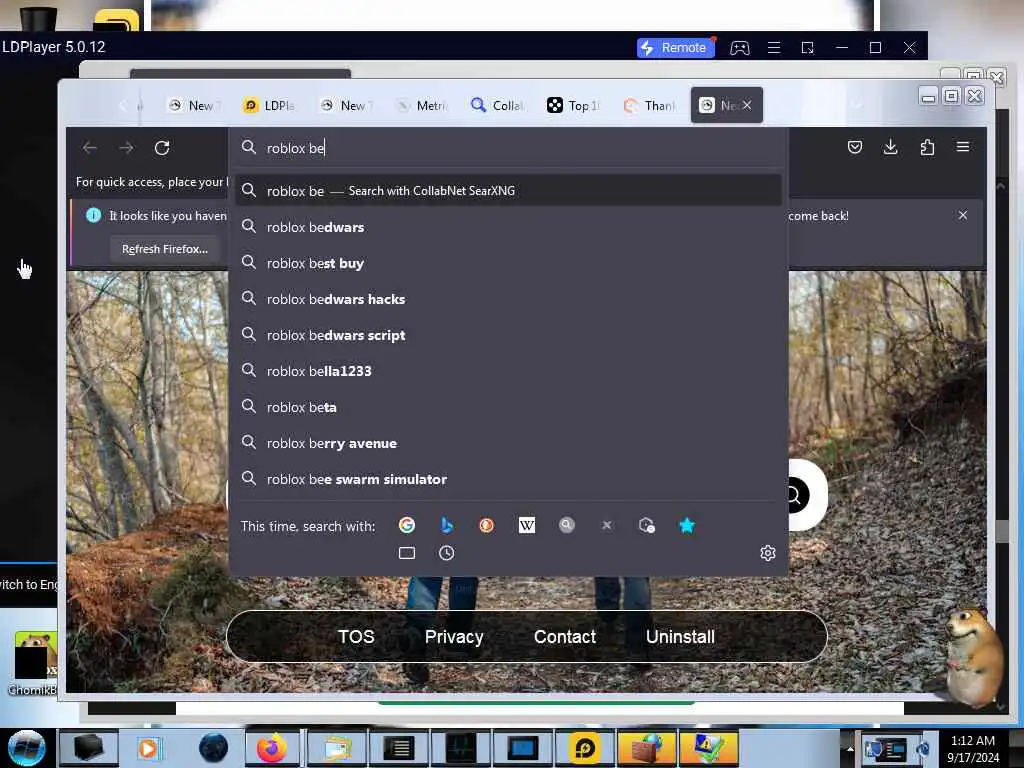Search this time with Bing icon
This screenshot has height=768, width=1024.
(x=447, y=525)
